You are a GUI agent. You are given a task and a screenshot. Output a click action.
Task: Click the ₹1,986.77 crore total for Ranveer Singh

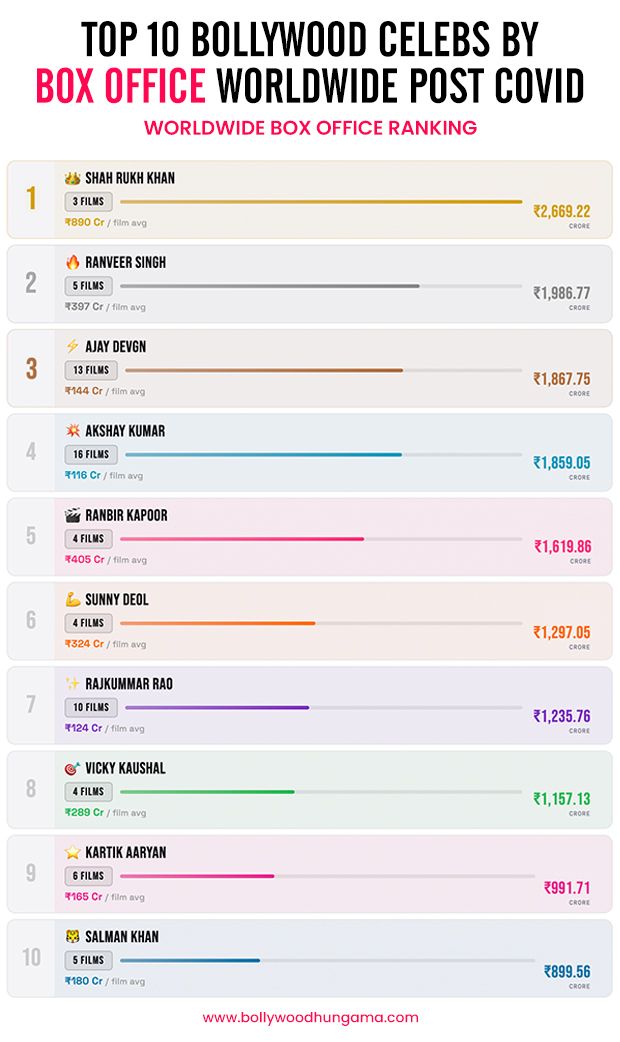click(x=561, y=294)
